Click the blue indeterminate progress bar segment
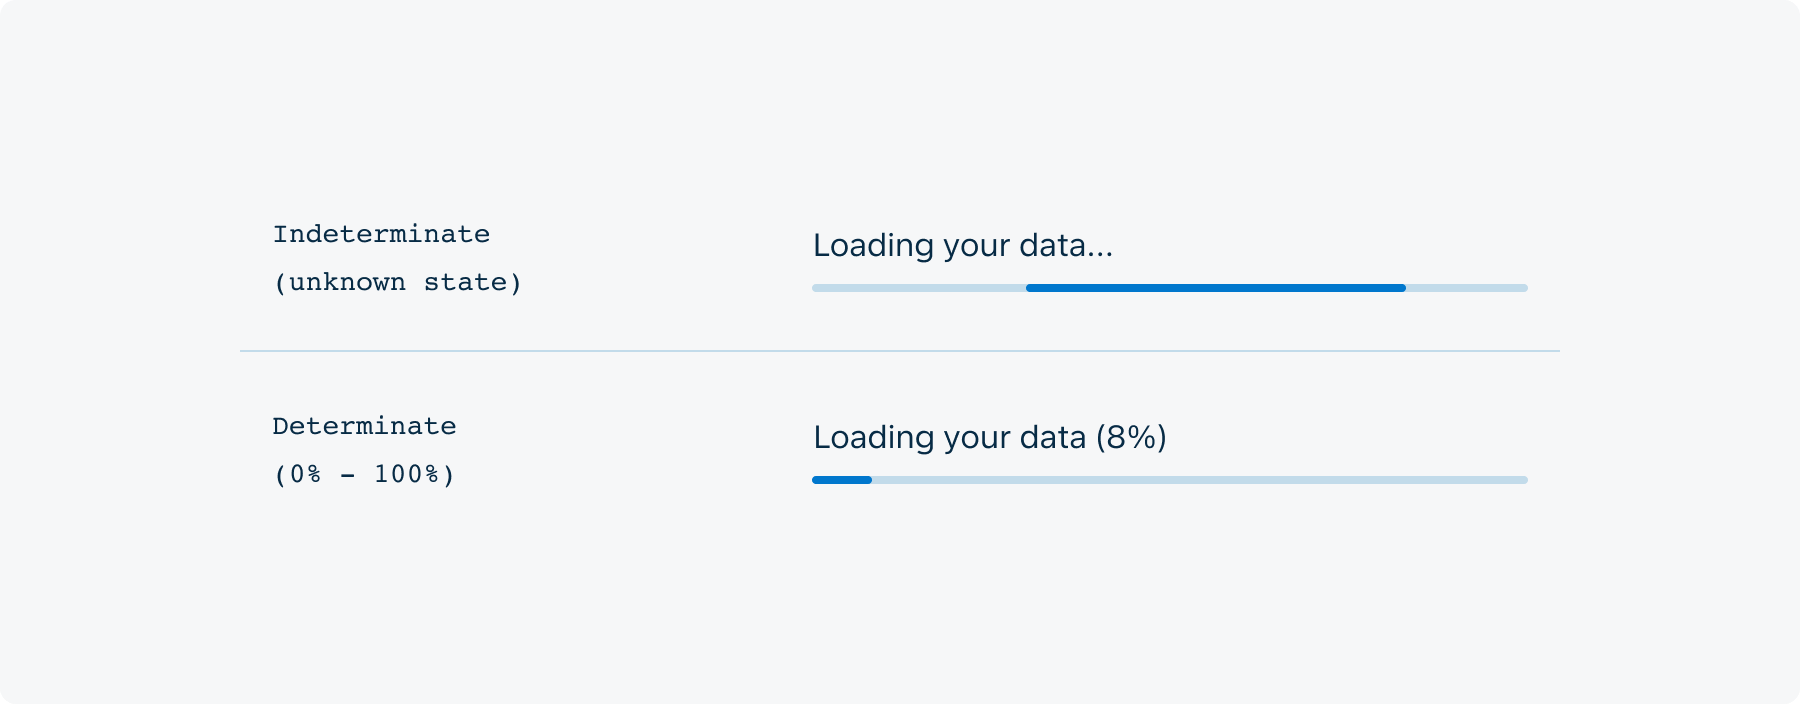Viewport: 1800px width, 704px height. click(1215, 288)
